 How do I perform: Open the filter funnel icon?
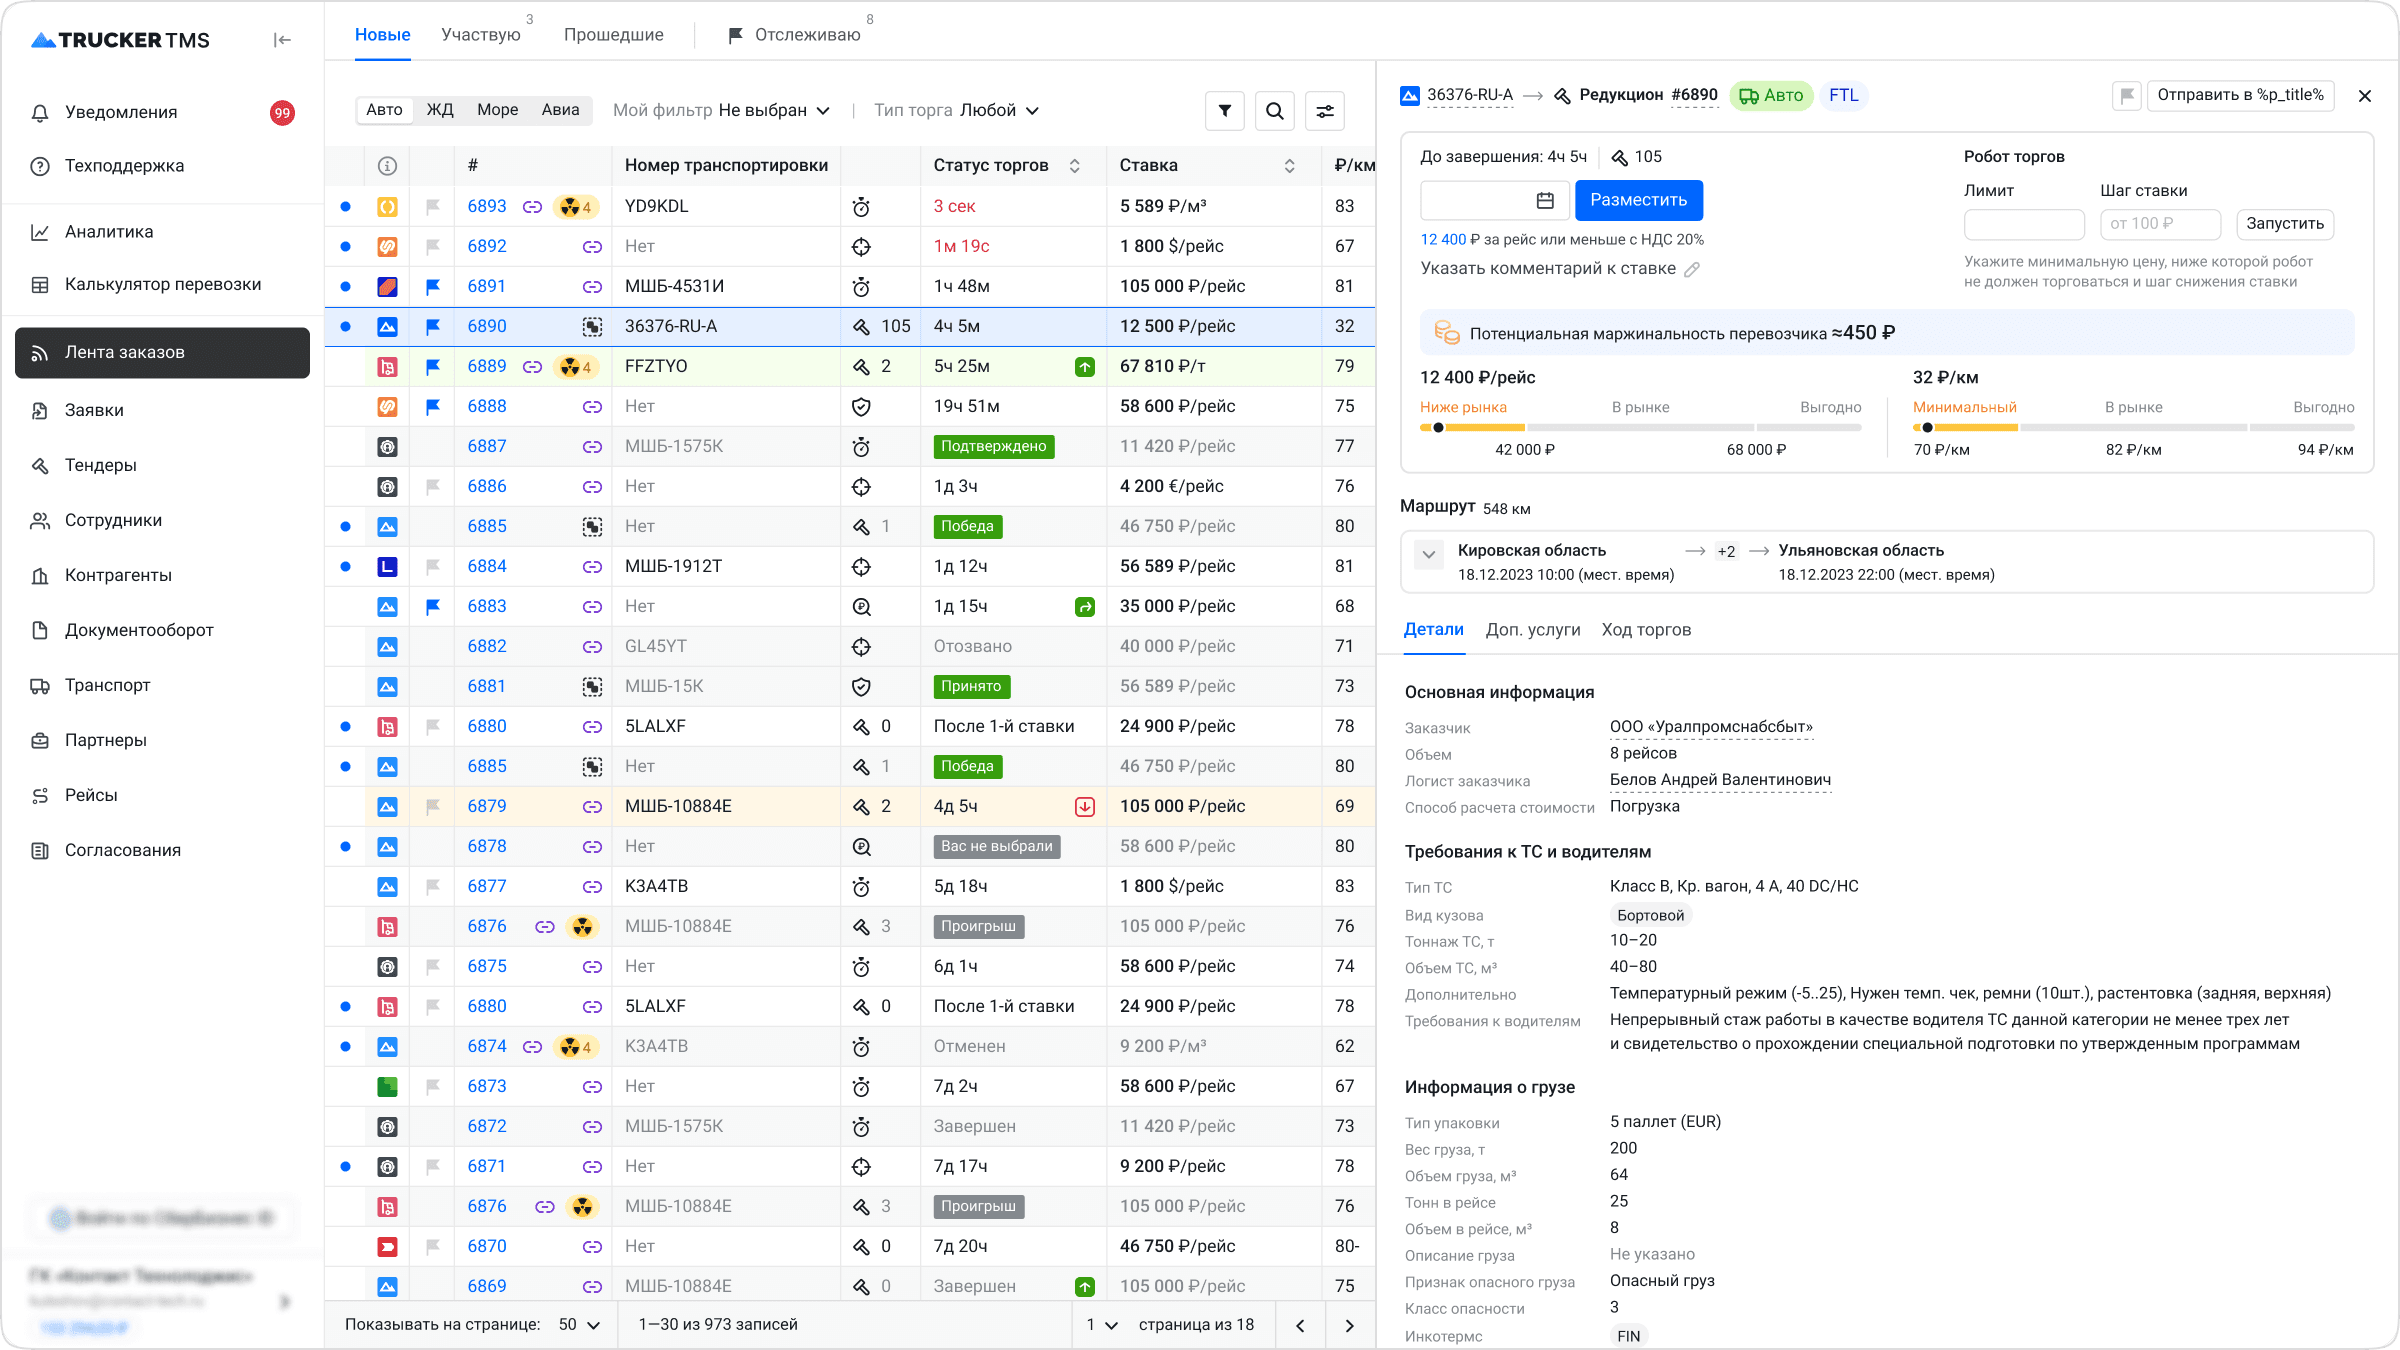(1225, 111)
